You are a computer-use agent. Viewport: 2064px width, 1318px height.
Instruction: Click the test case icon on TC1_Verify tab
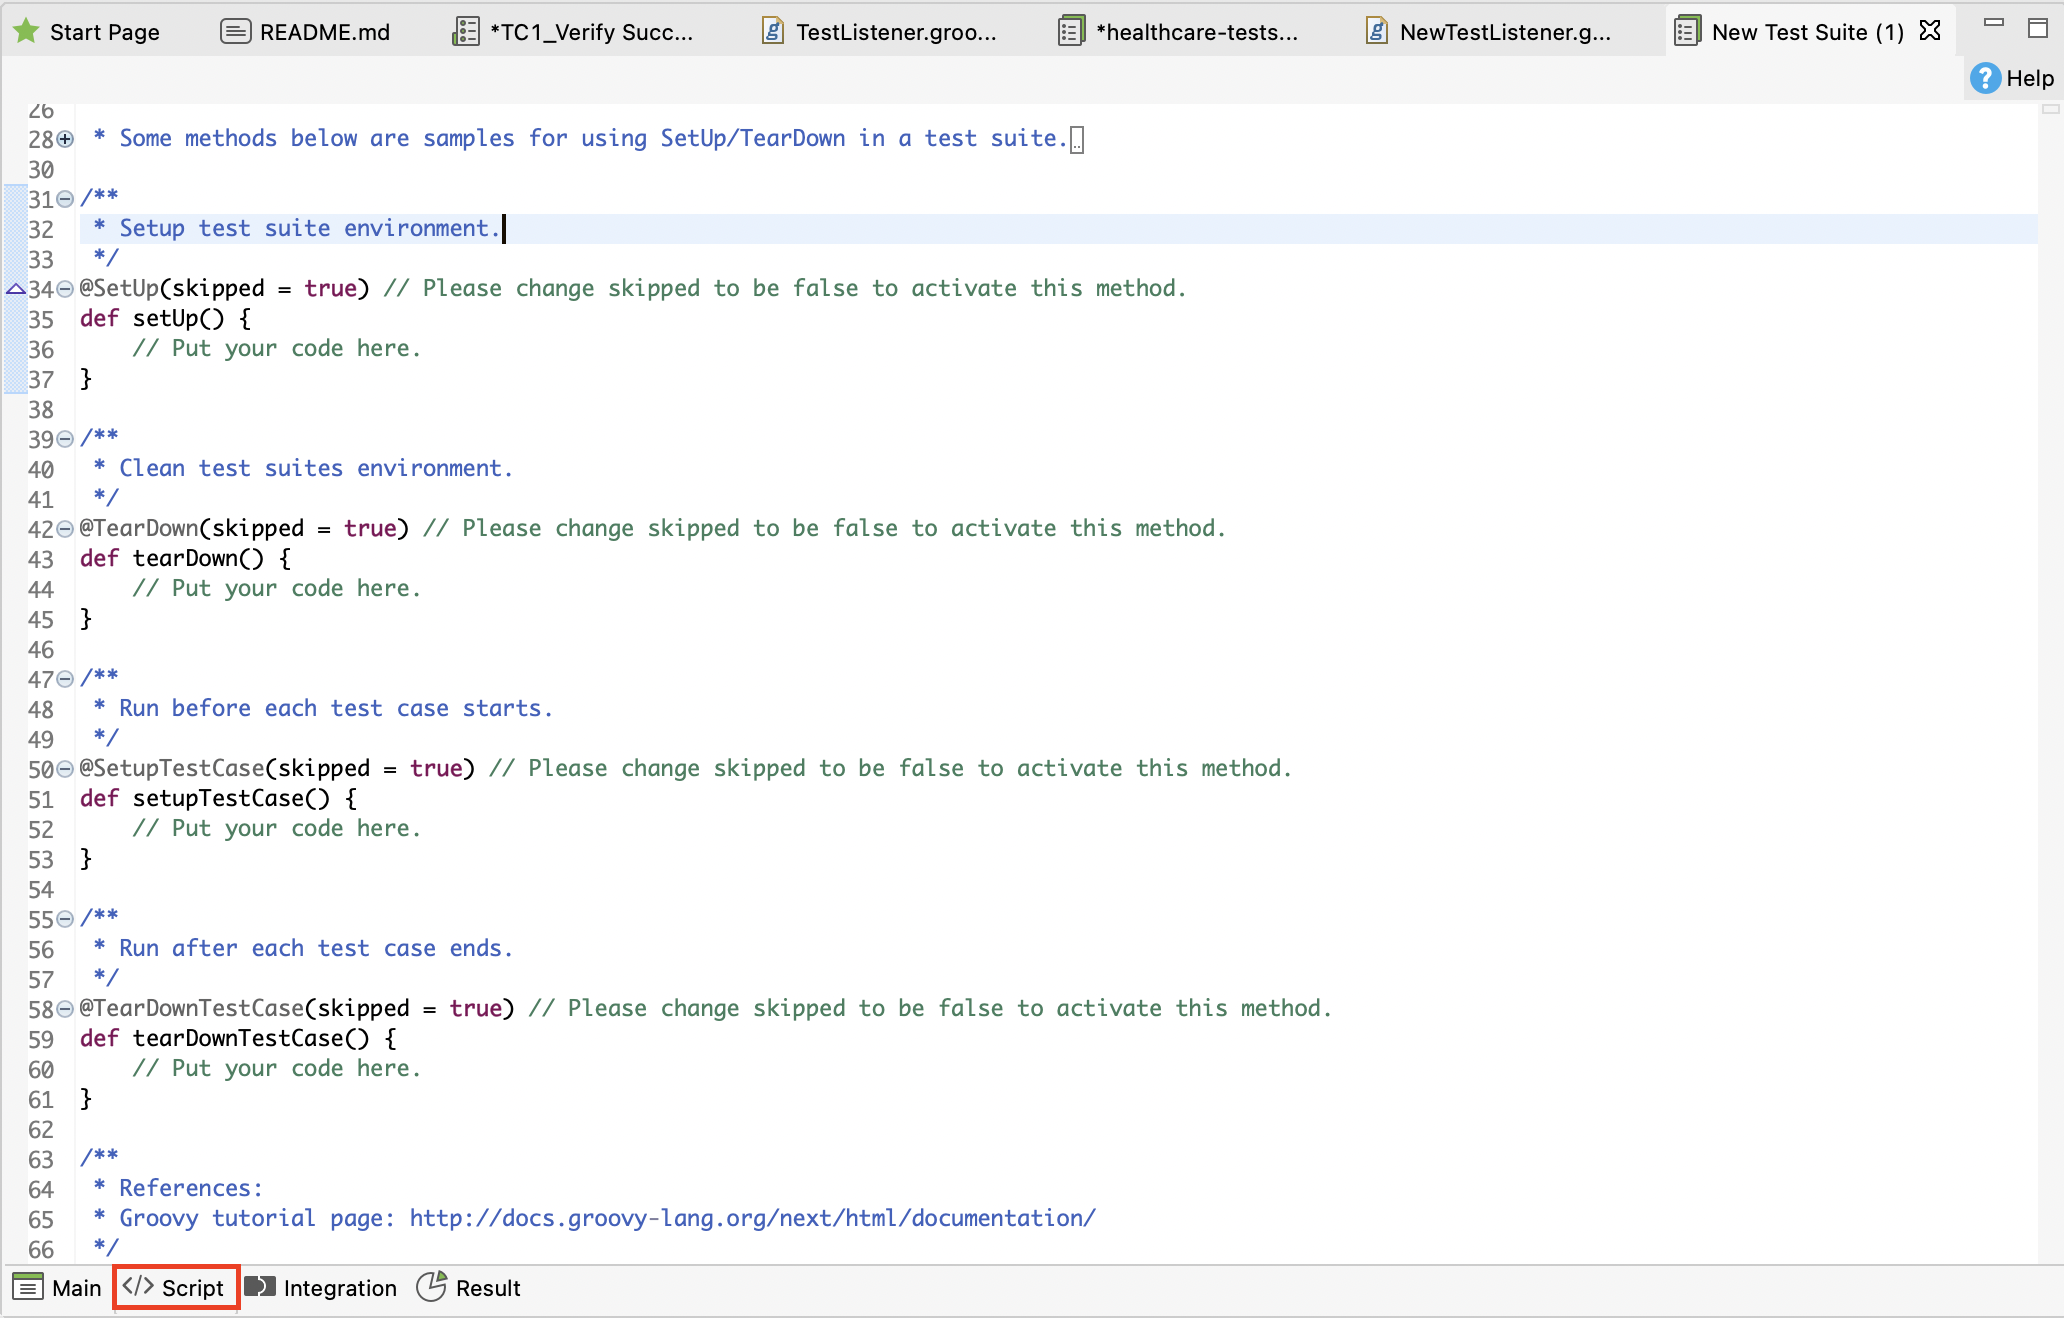tap(466, 31)
